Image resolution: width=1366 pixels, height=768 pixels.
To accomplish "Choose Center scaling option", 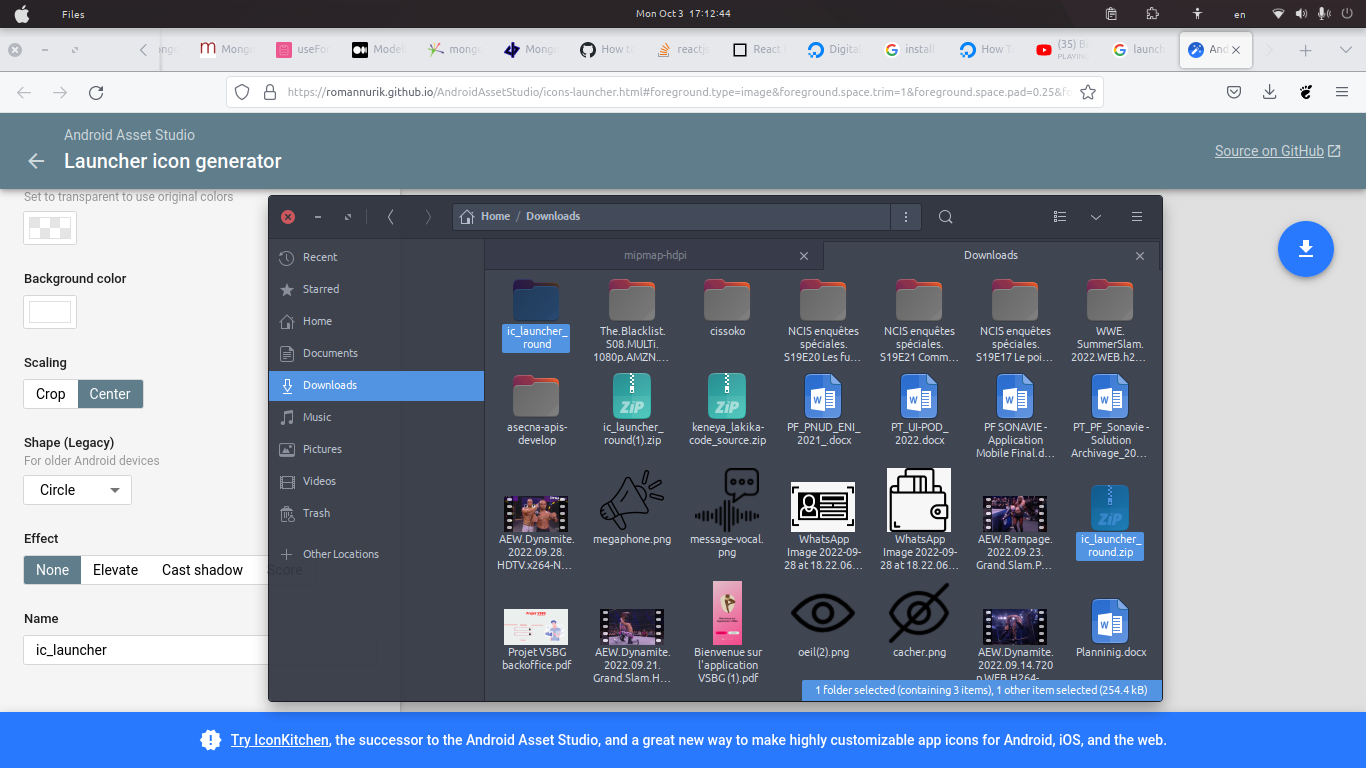I will [110, 394].
